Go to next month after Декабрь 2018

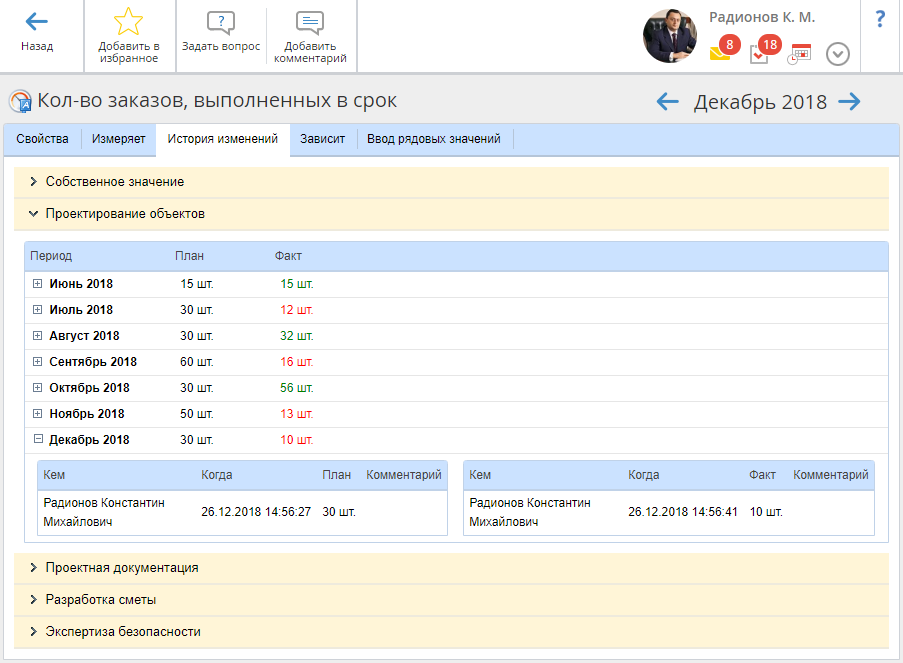849,101
